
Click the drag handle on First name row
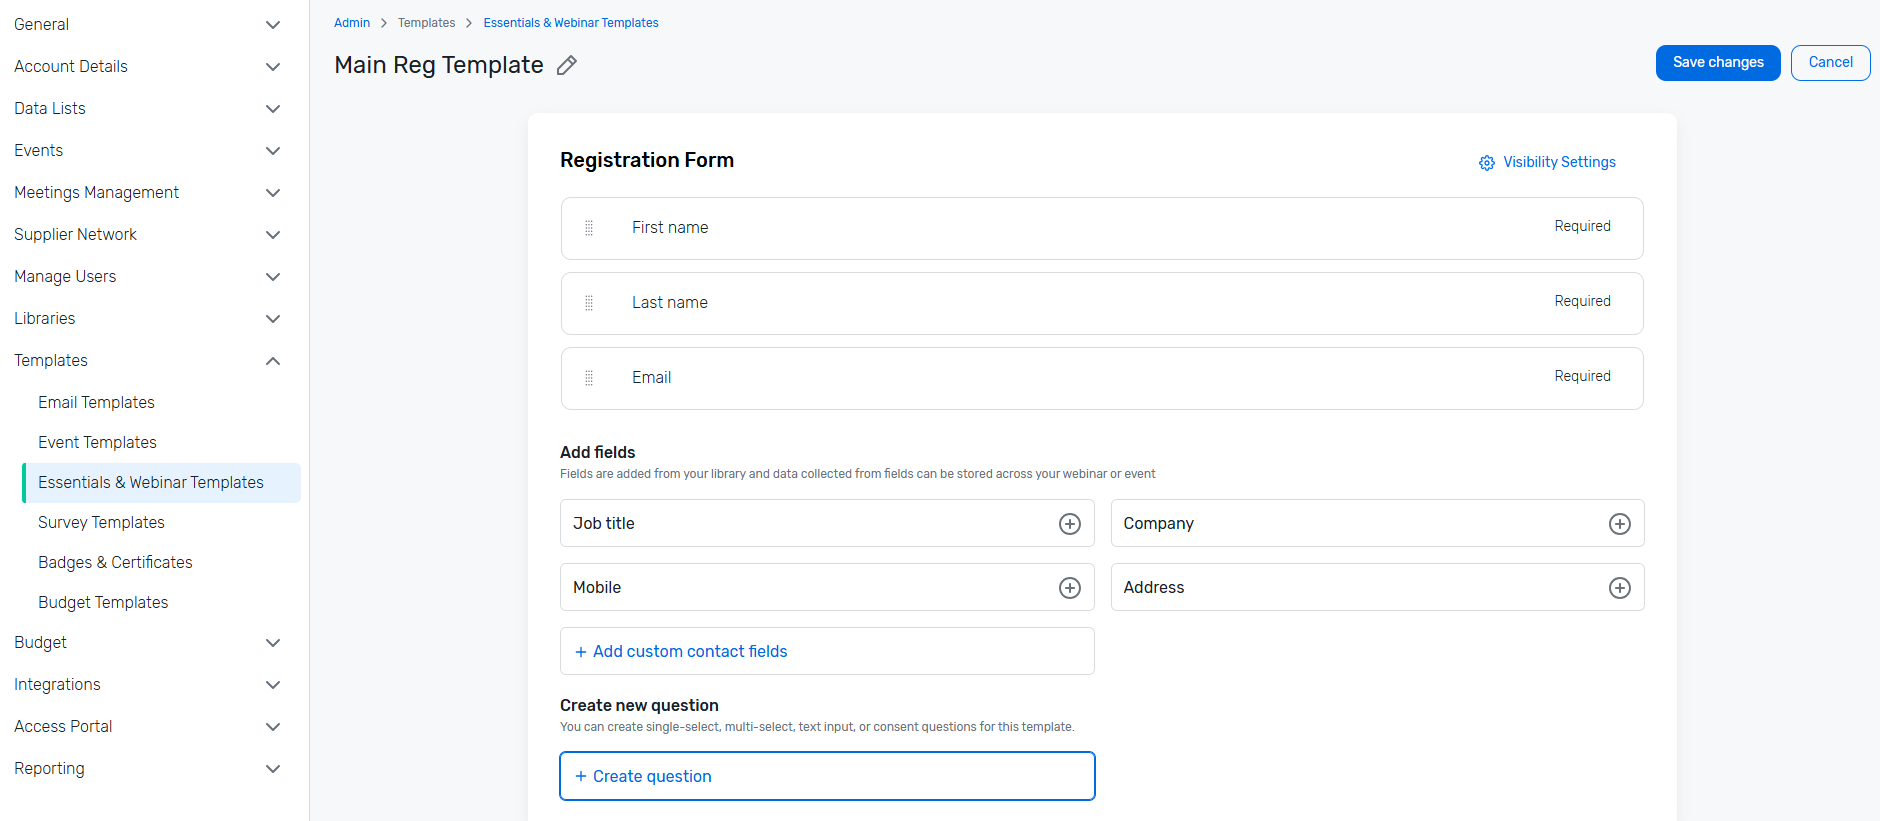click(x=589, y=228)
